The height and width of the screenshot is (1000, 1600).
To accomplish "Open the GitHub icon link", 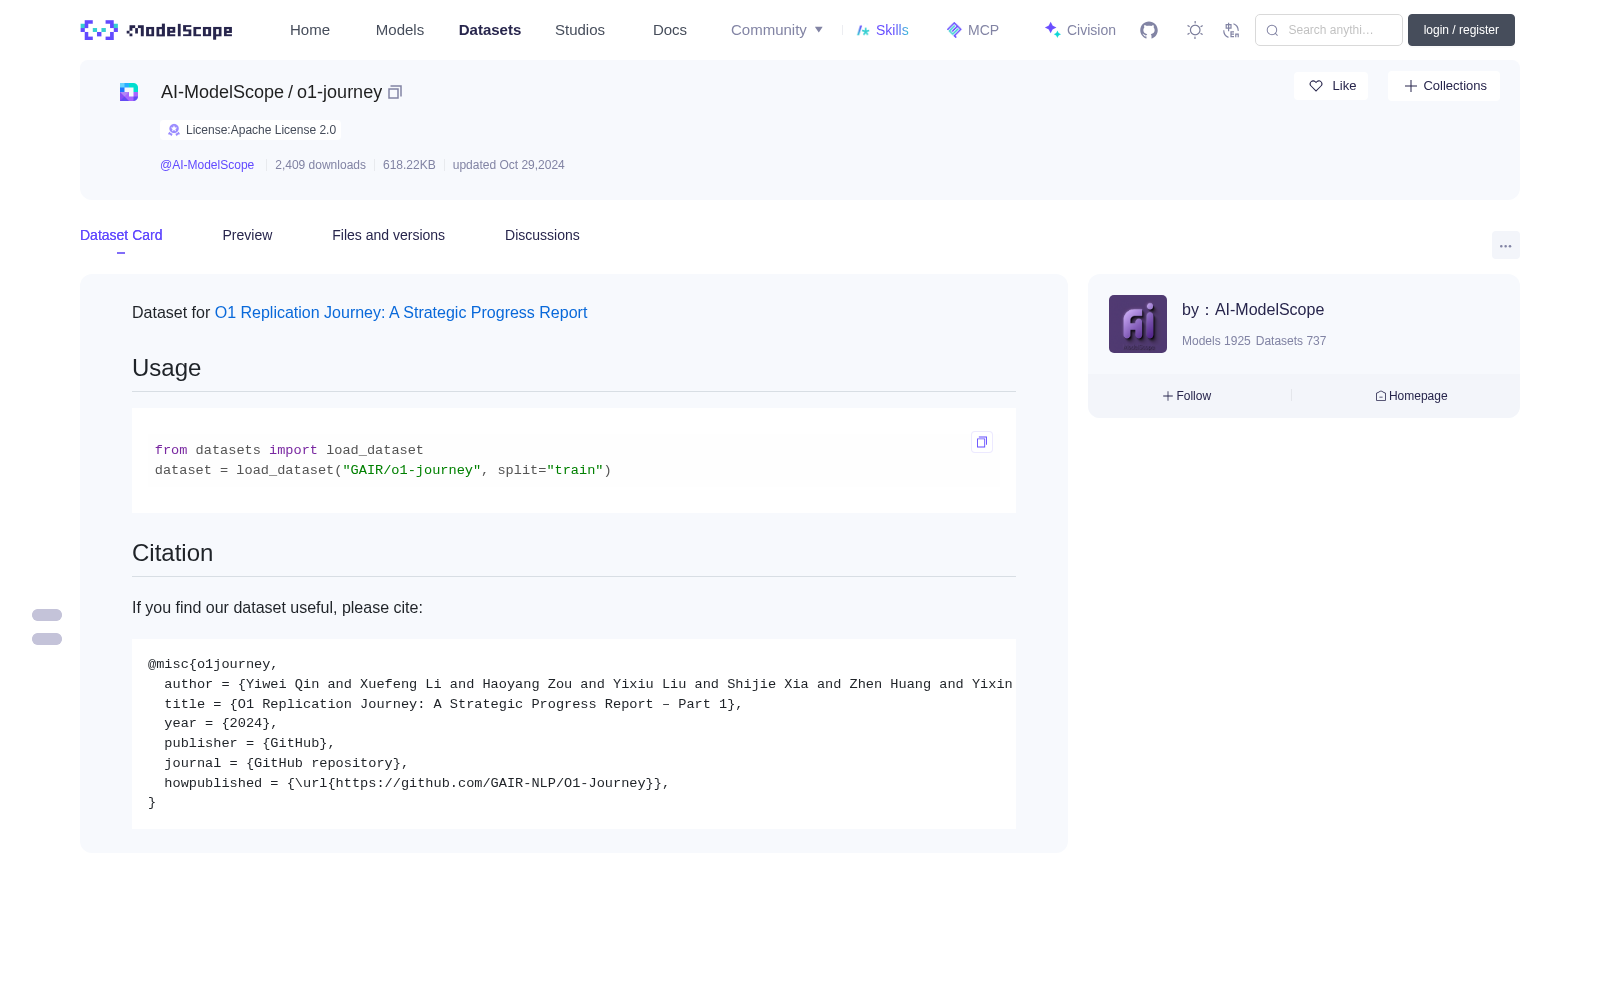I will pos(1149,30).
